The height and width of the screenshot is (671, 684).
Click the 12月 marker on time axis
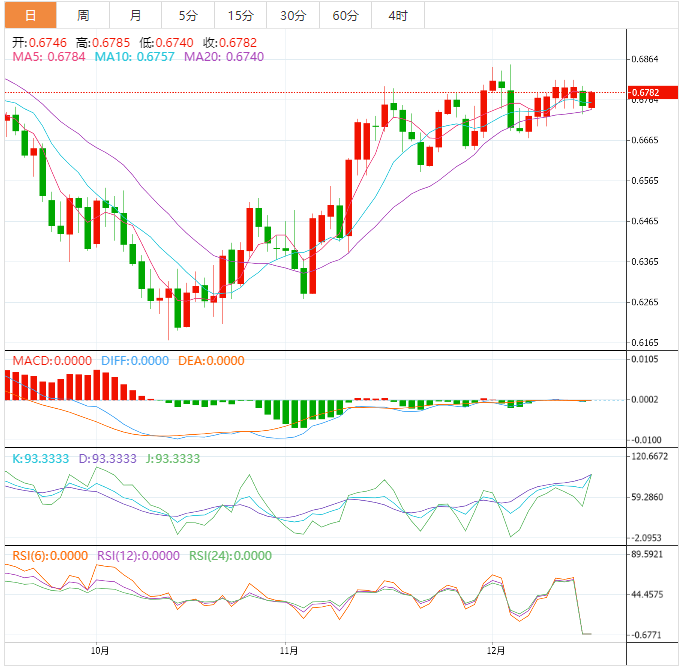point(493,650)
